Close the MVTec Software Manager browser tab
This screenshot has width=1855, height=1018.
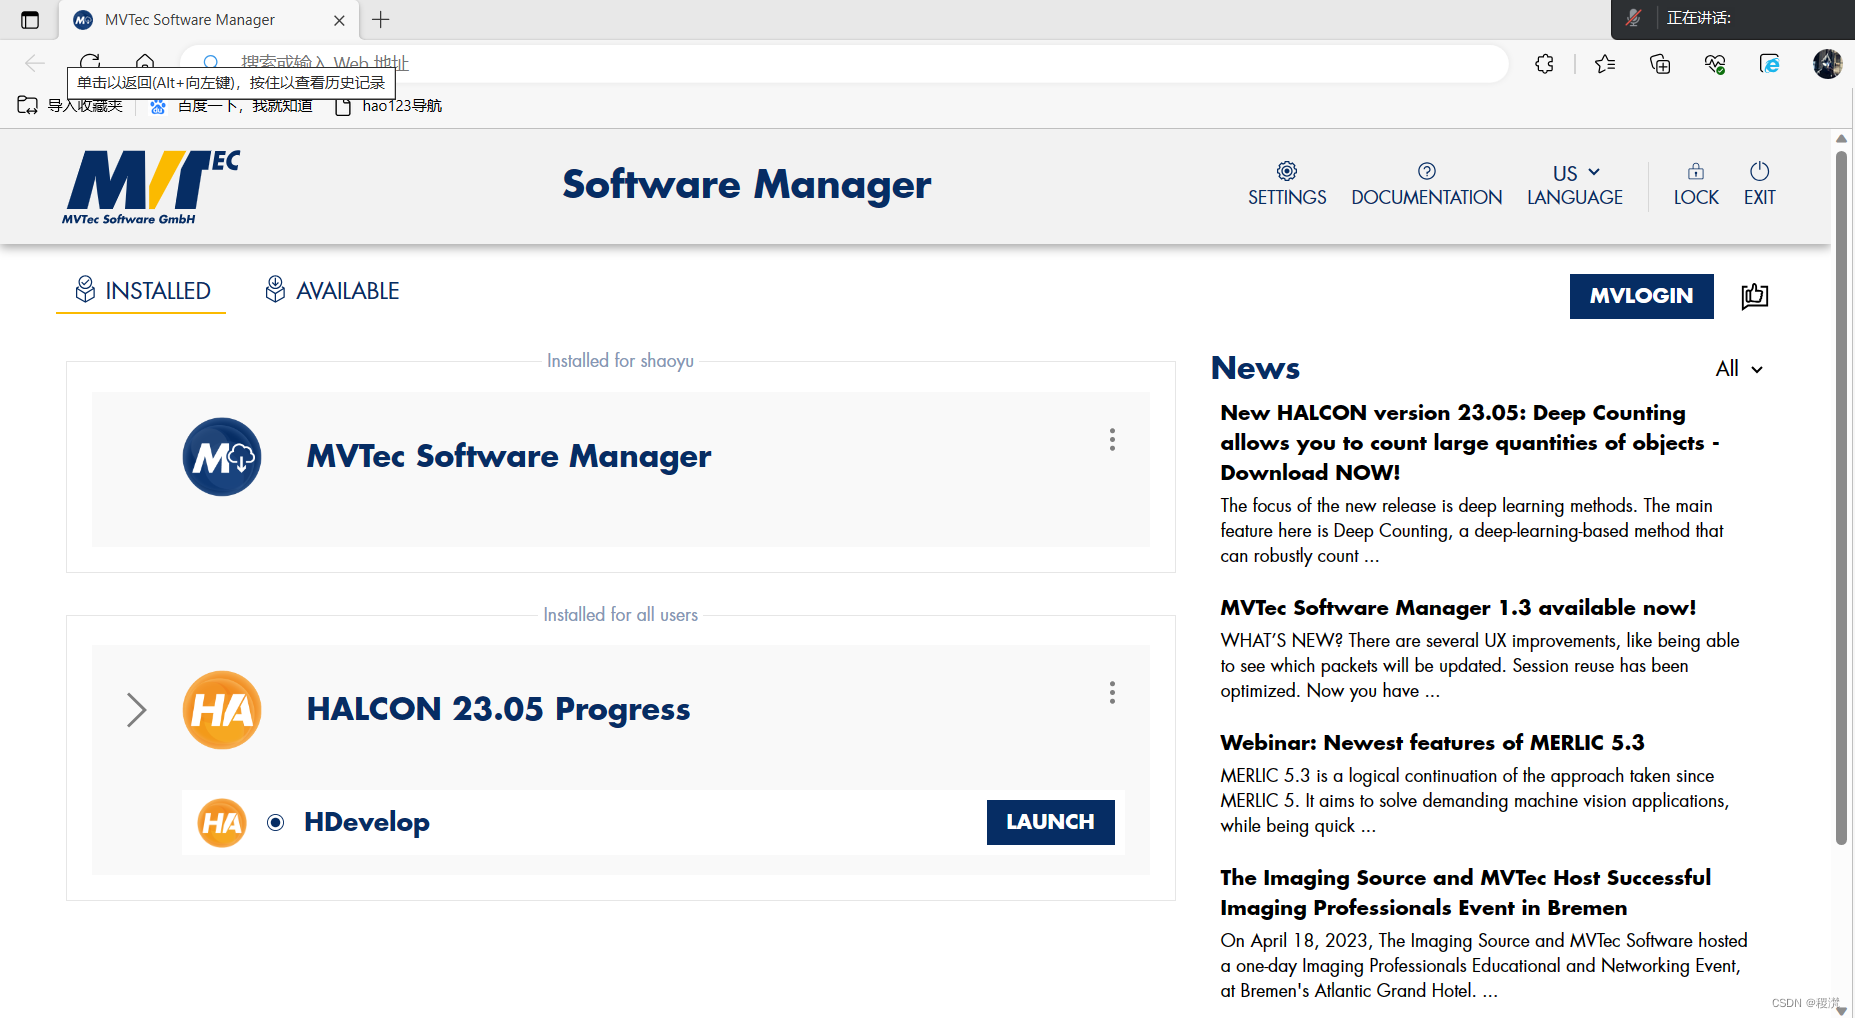coord(339,20)
